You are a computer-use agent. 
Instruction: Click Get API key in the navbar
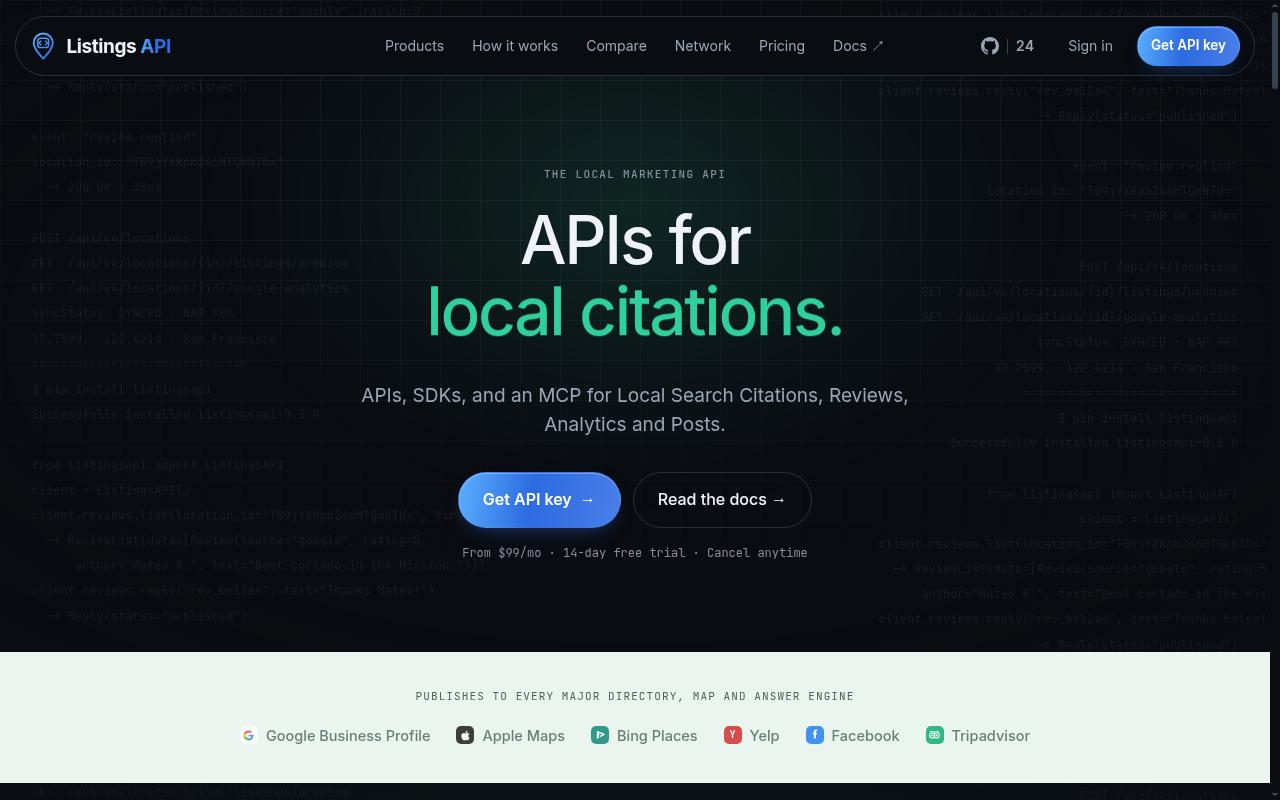[x=1188, y=46]
